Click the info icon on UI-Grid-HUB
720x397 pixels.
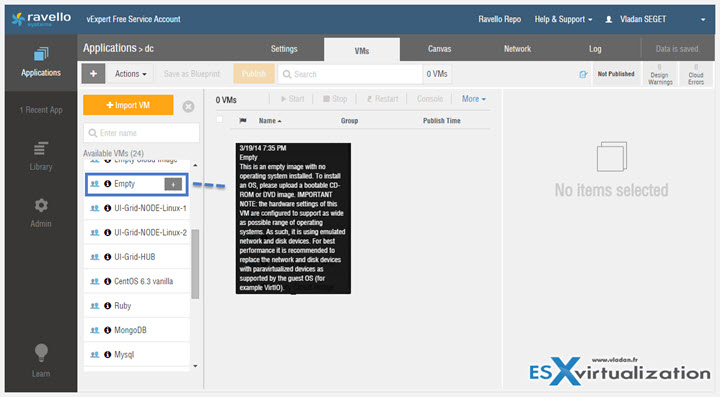[x=107, y=257]
